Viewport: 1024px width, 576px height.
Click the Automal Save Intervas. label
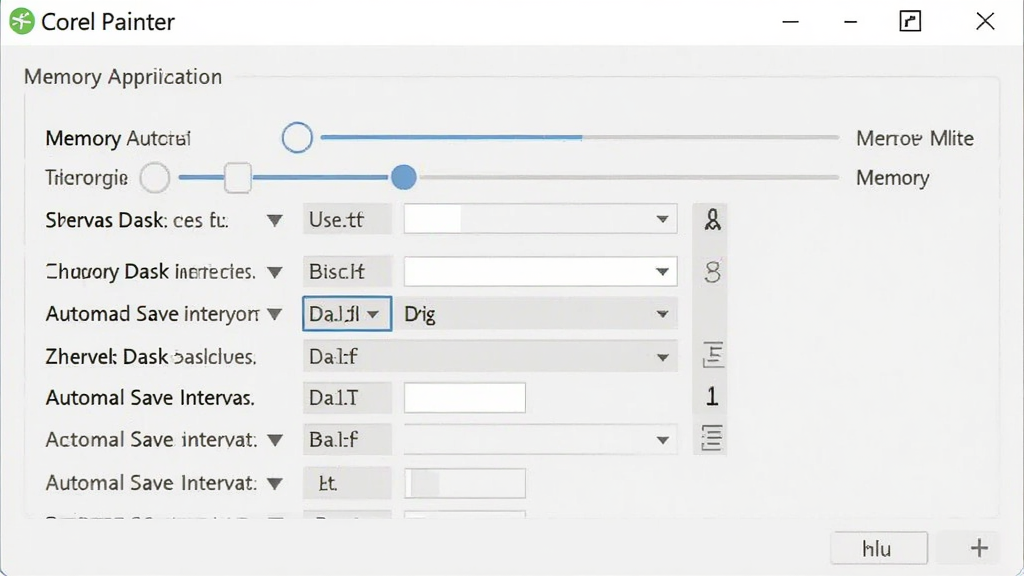click(x=150, y=398)
